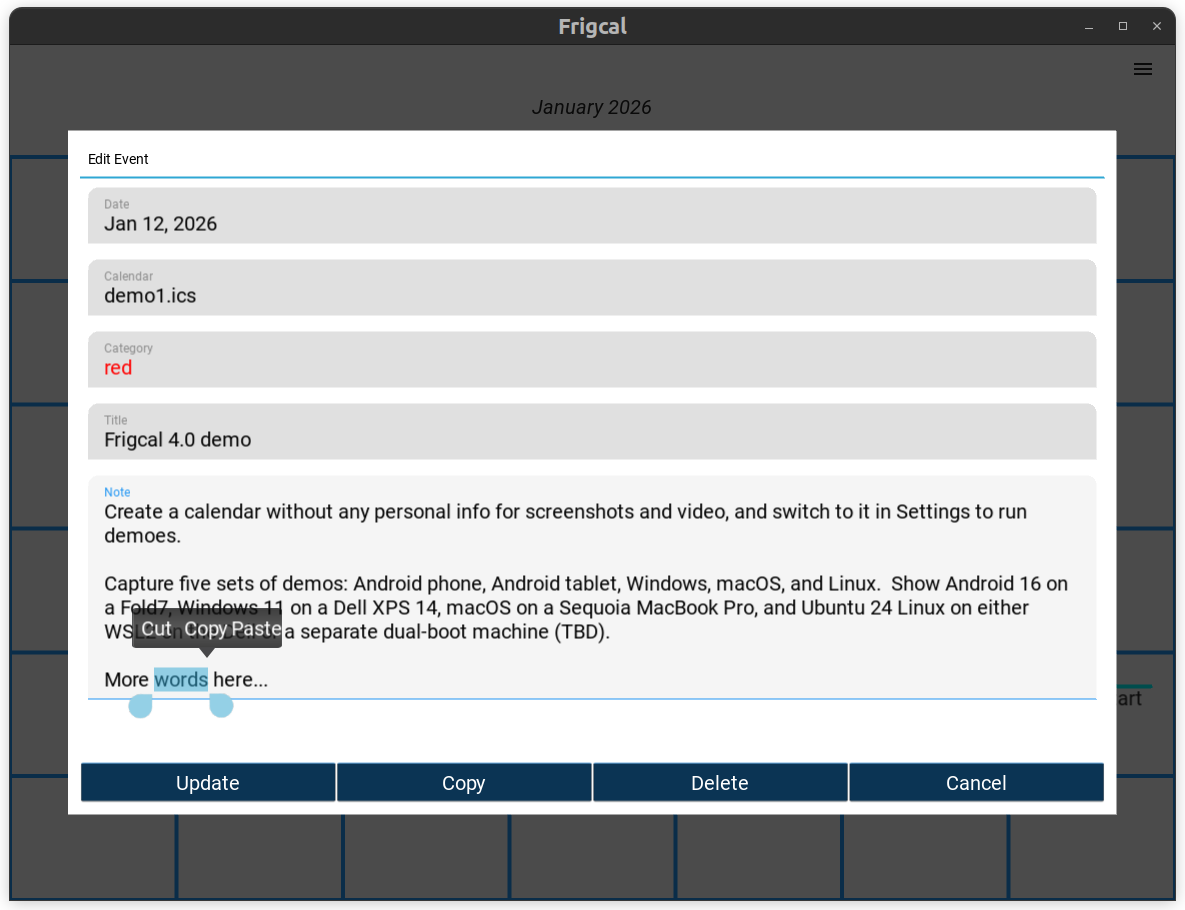Choose Paste in the text selection popup
1185x910 pixels.
(x=256, y=629)
